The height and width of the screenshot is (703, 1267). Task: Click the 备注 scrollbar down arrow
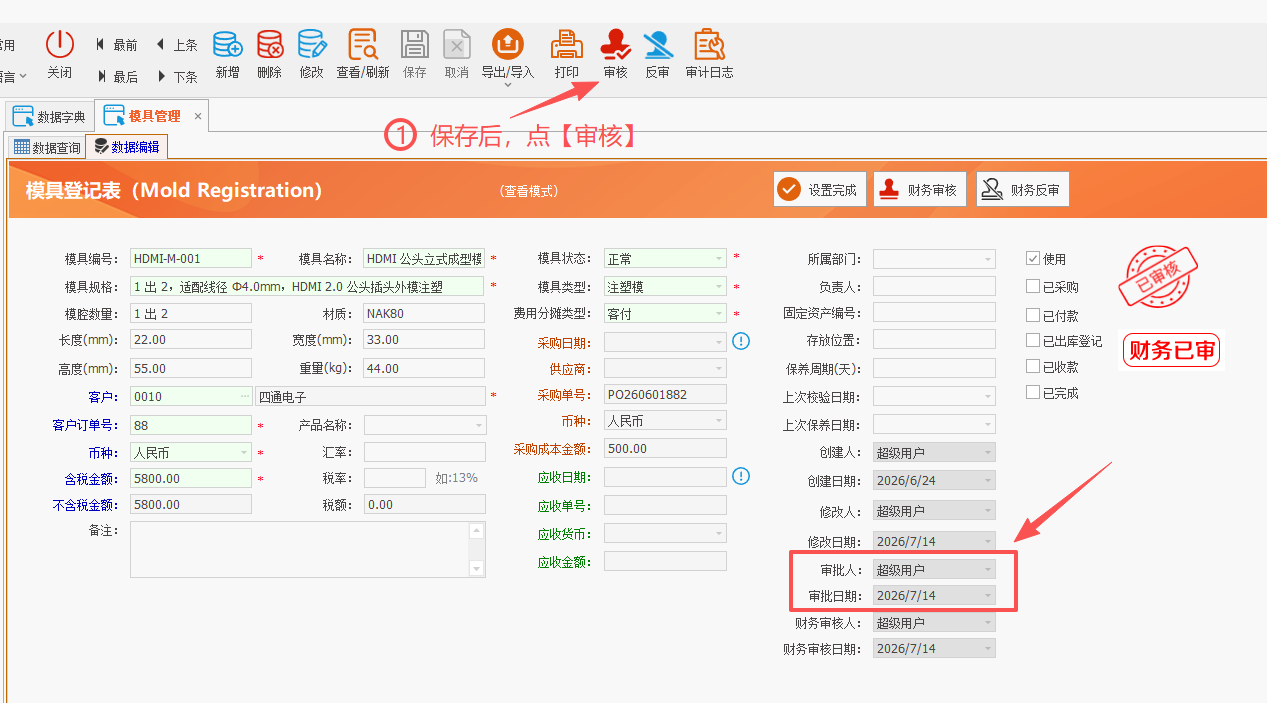point(476,569)
